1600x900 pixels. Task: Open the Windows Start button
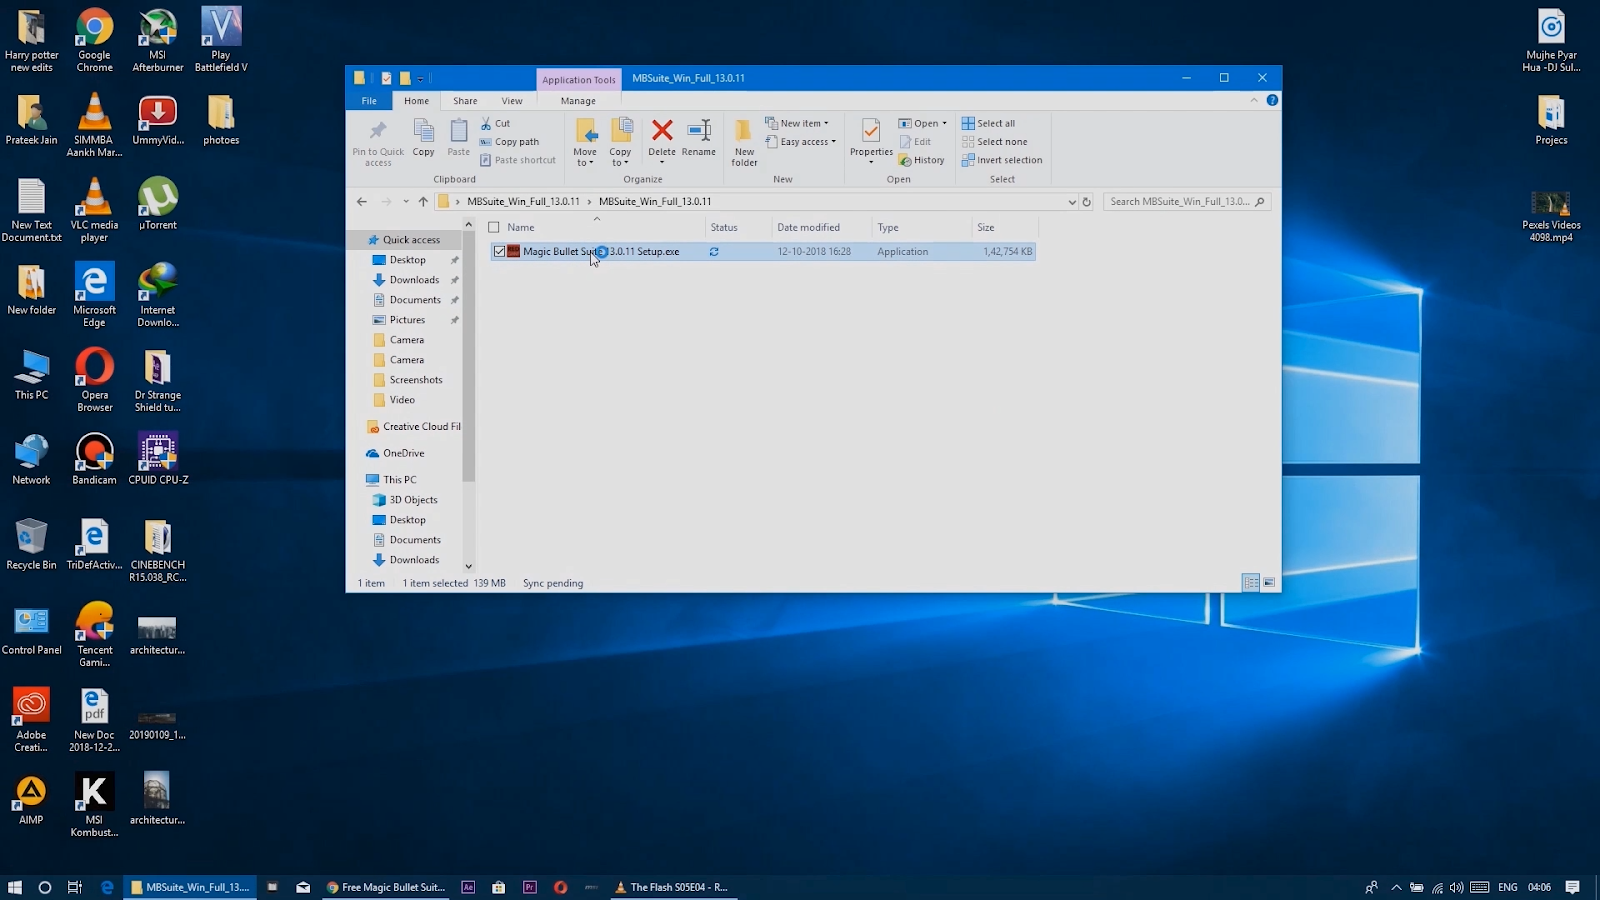click(x=15, y=887)
